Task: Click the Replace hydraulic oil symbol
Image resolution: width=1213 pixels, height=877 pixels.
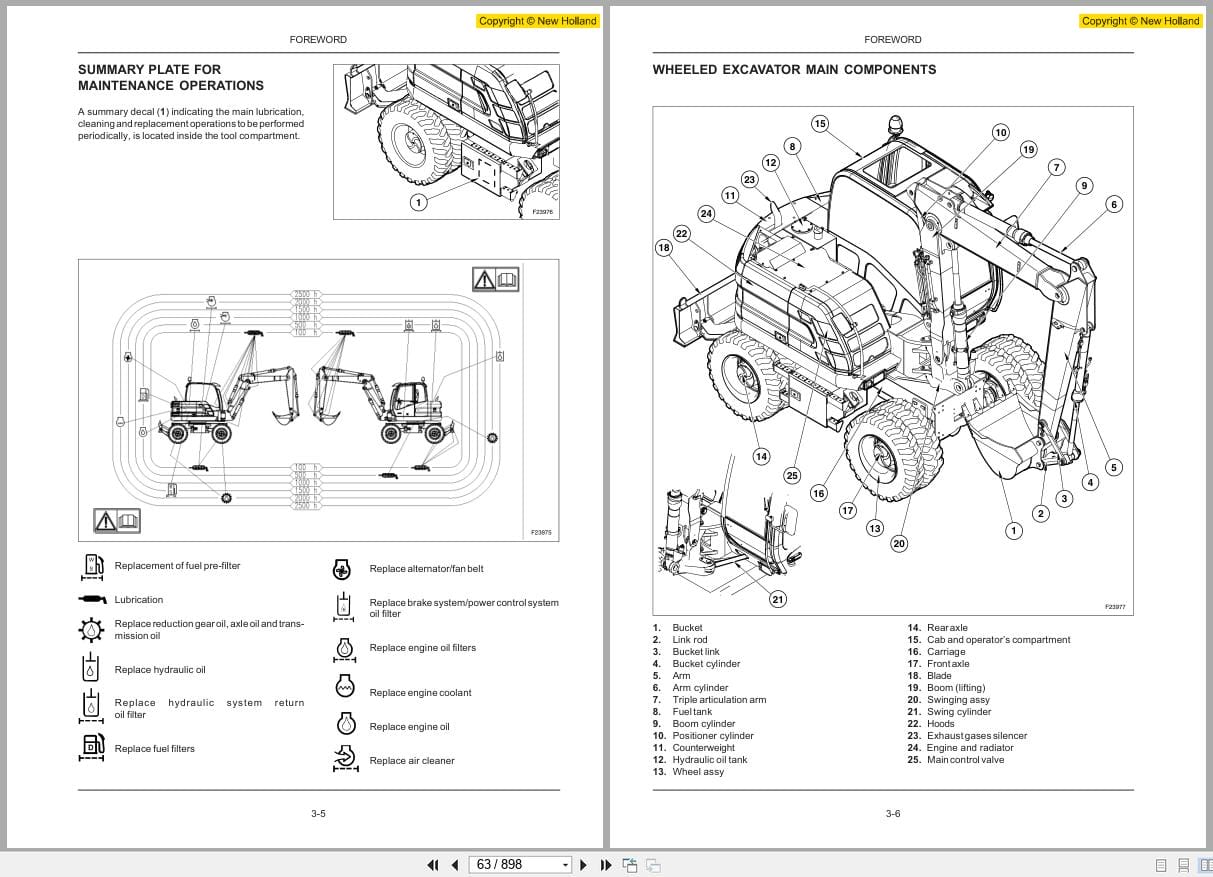Action: [x=92, y=668]
